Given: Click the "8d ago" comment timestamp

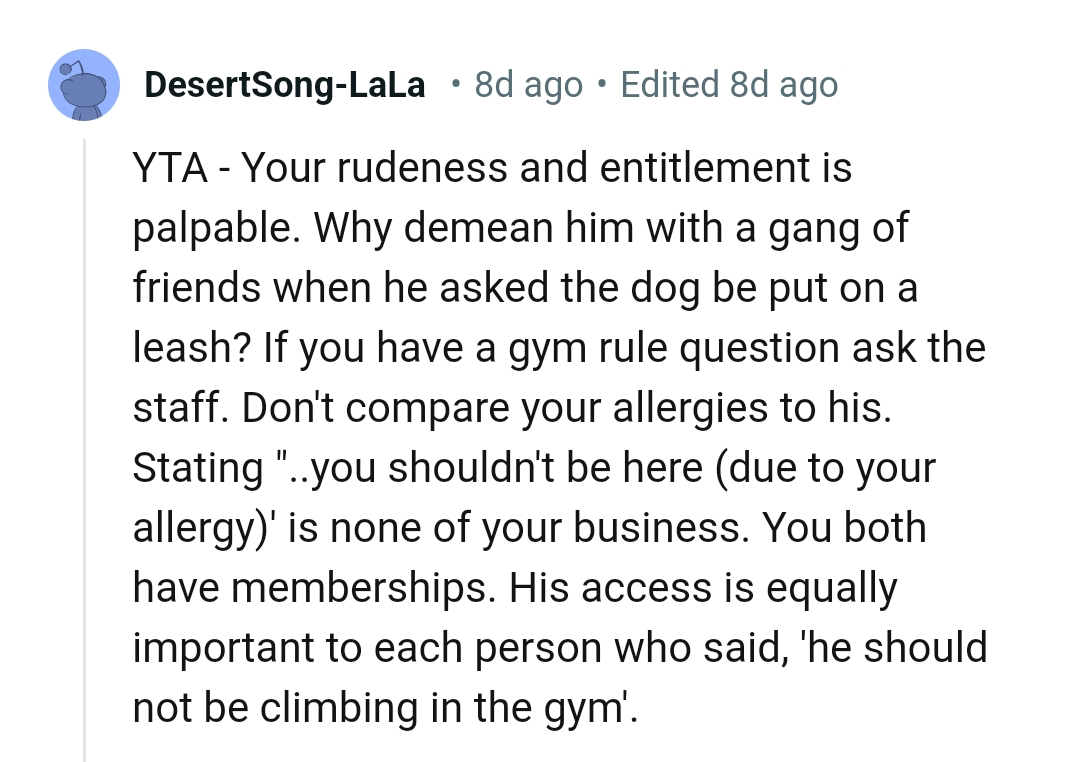Looking at the screenshot, I should [528, 85].
